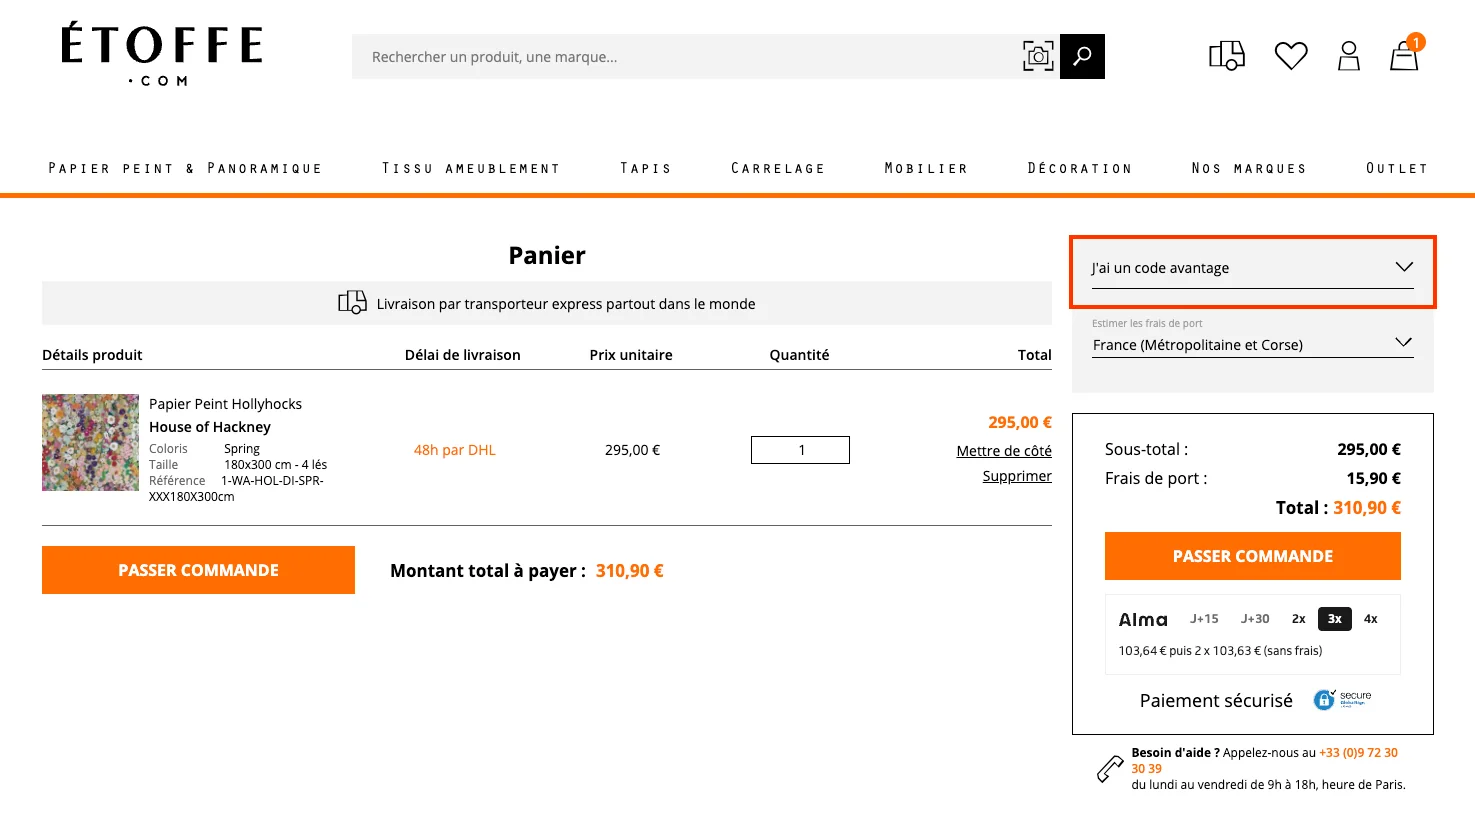This screenshot has height=838, width=1475.
Task: Open the Carrelage menu
Action: click(x=778, y=168)
